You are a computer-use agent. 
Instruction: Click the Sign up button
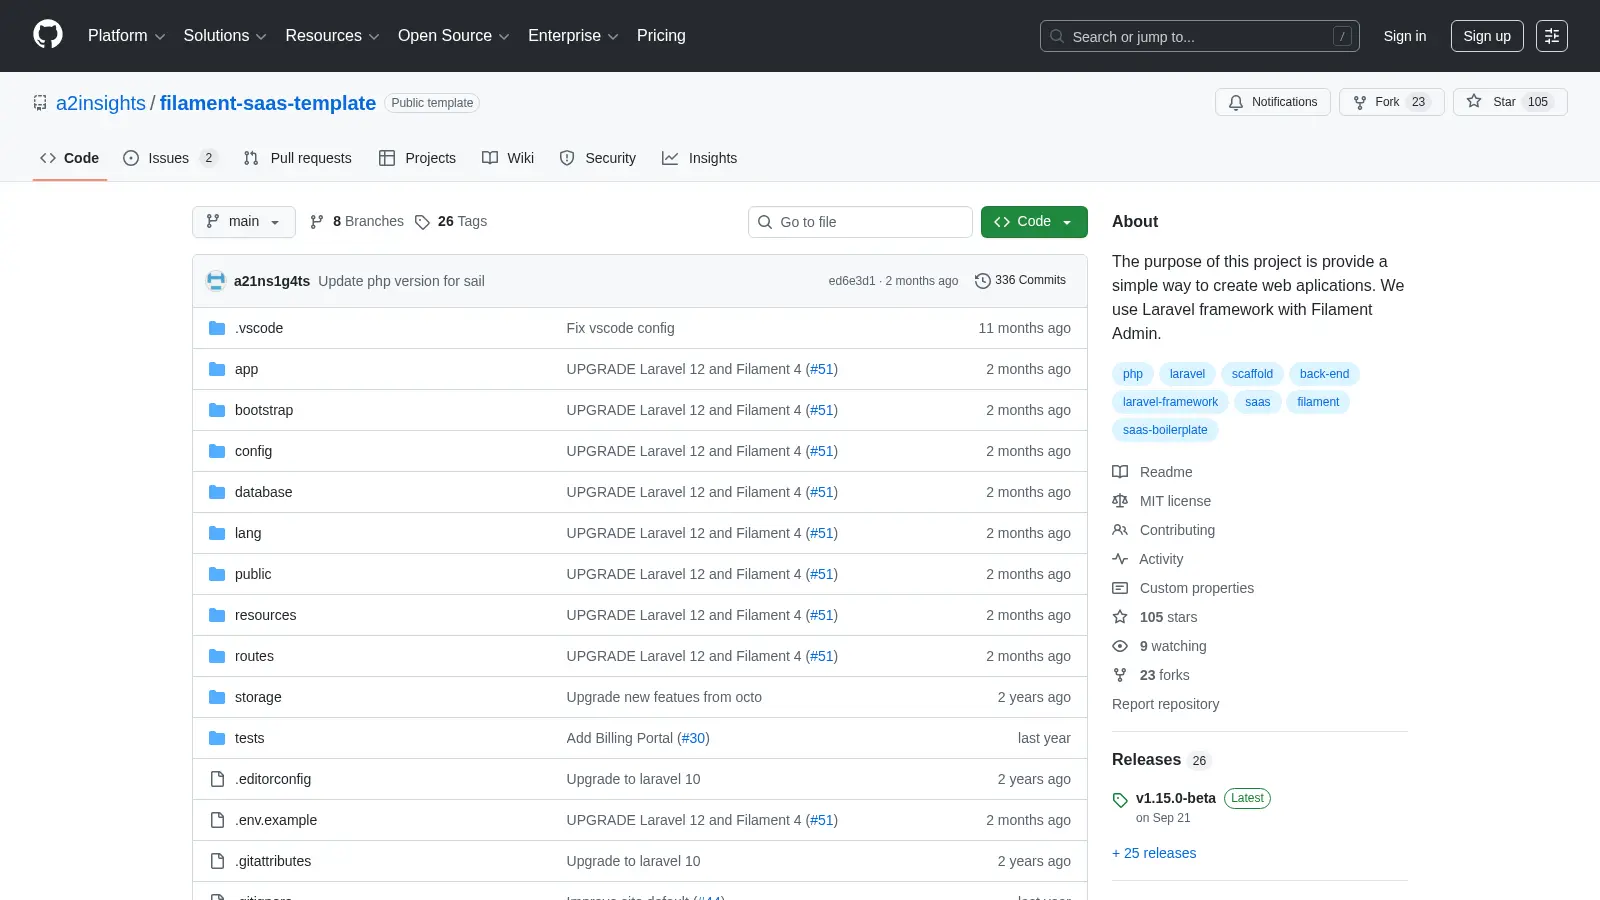pyautogui.click(x=1487, y=36)
